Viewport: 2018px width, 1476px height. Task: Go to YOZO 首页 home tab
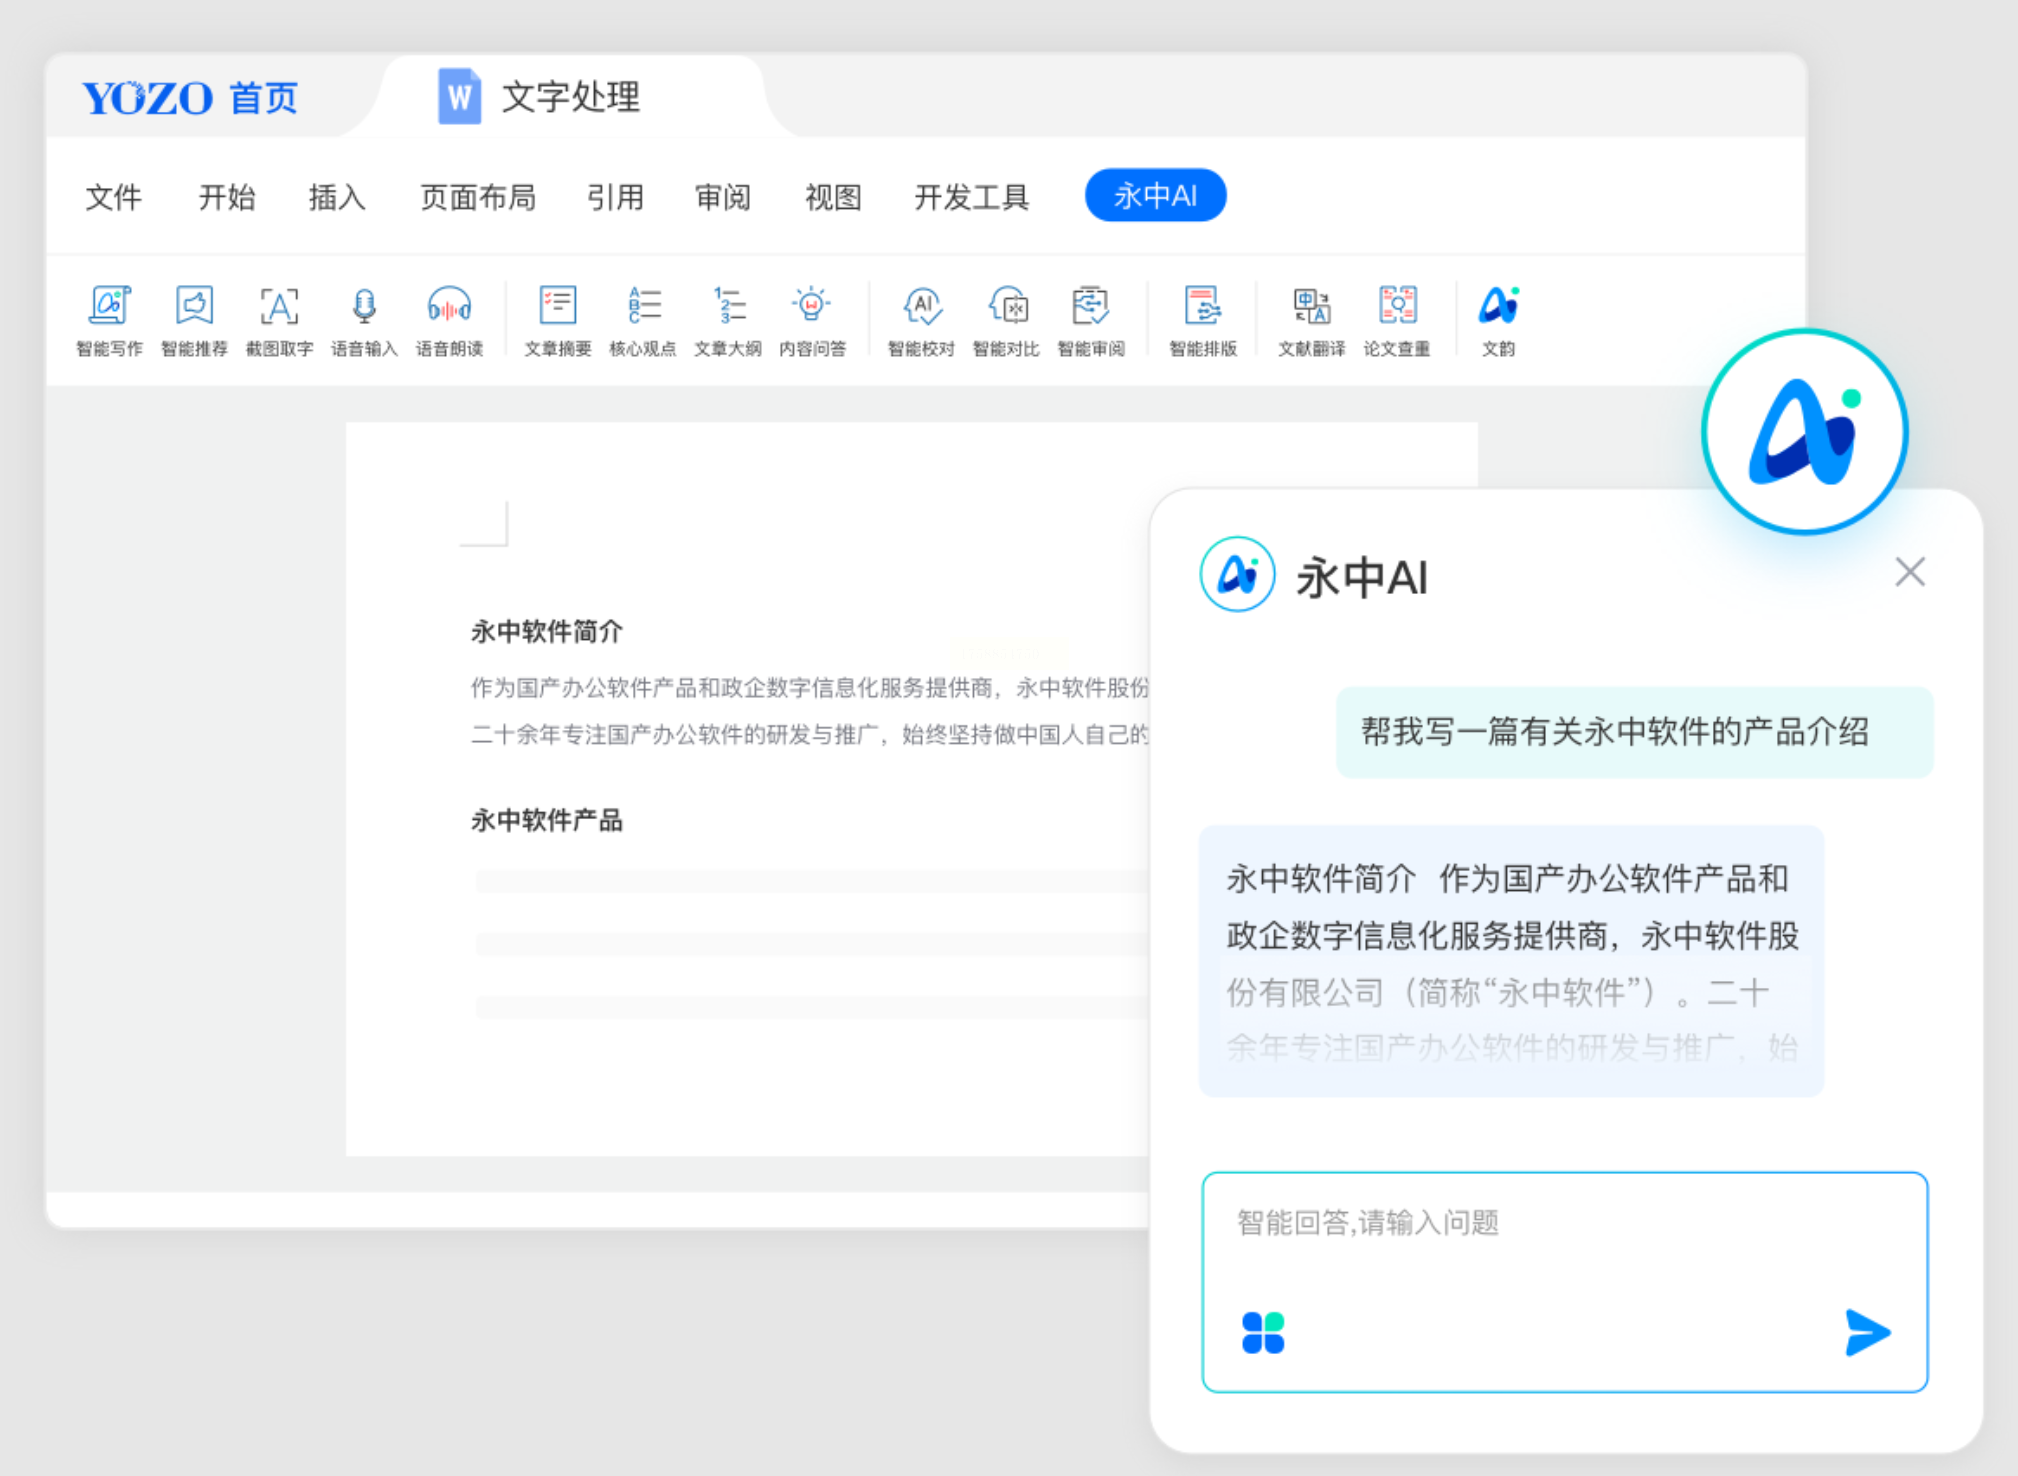[x=190, y=98]
